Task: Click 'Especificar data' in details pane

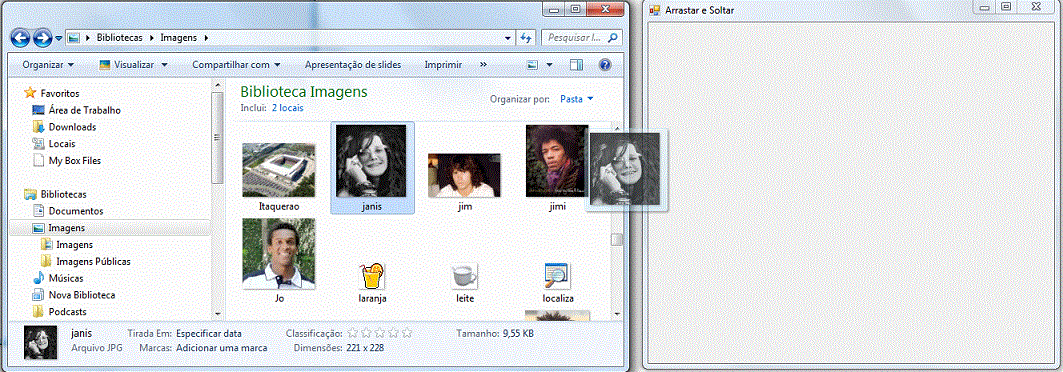Action: (209, 334)
